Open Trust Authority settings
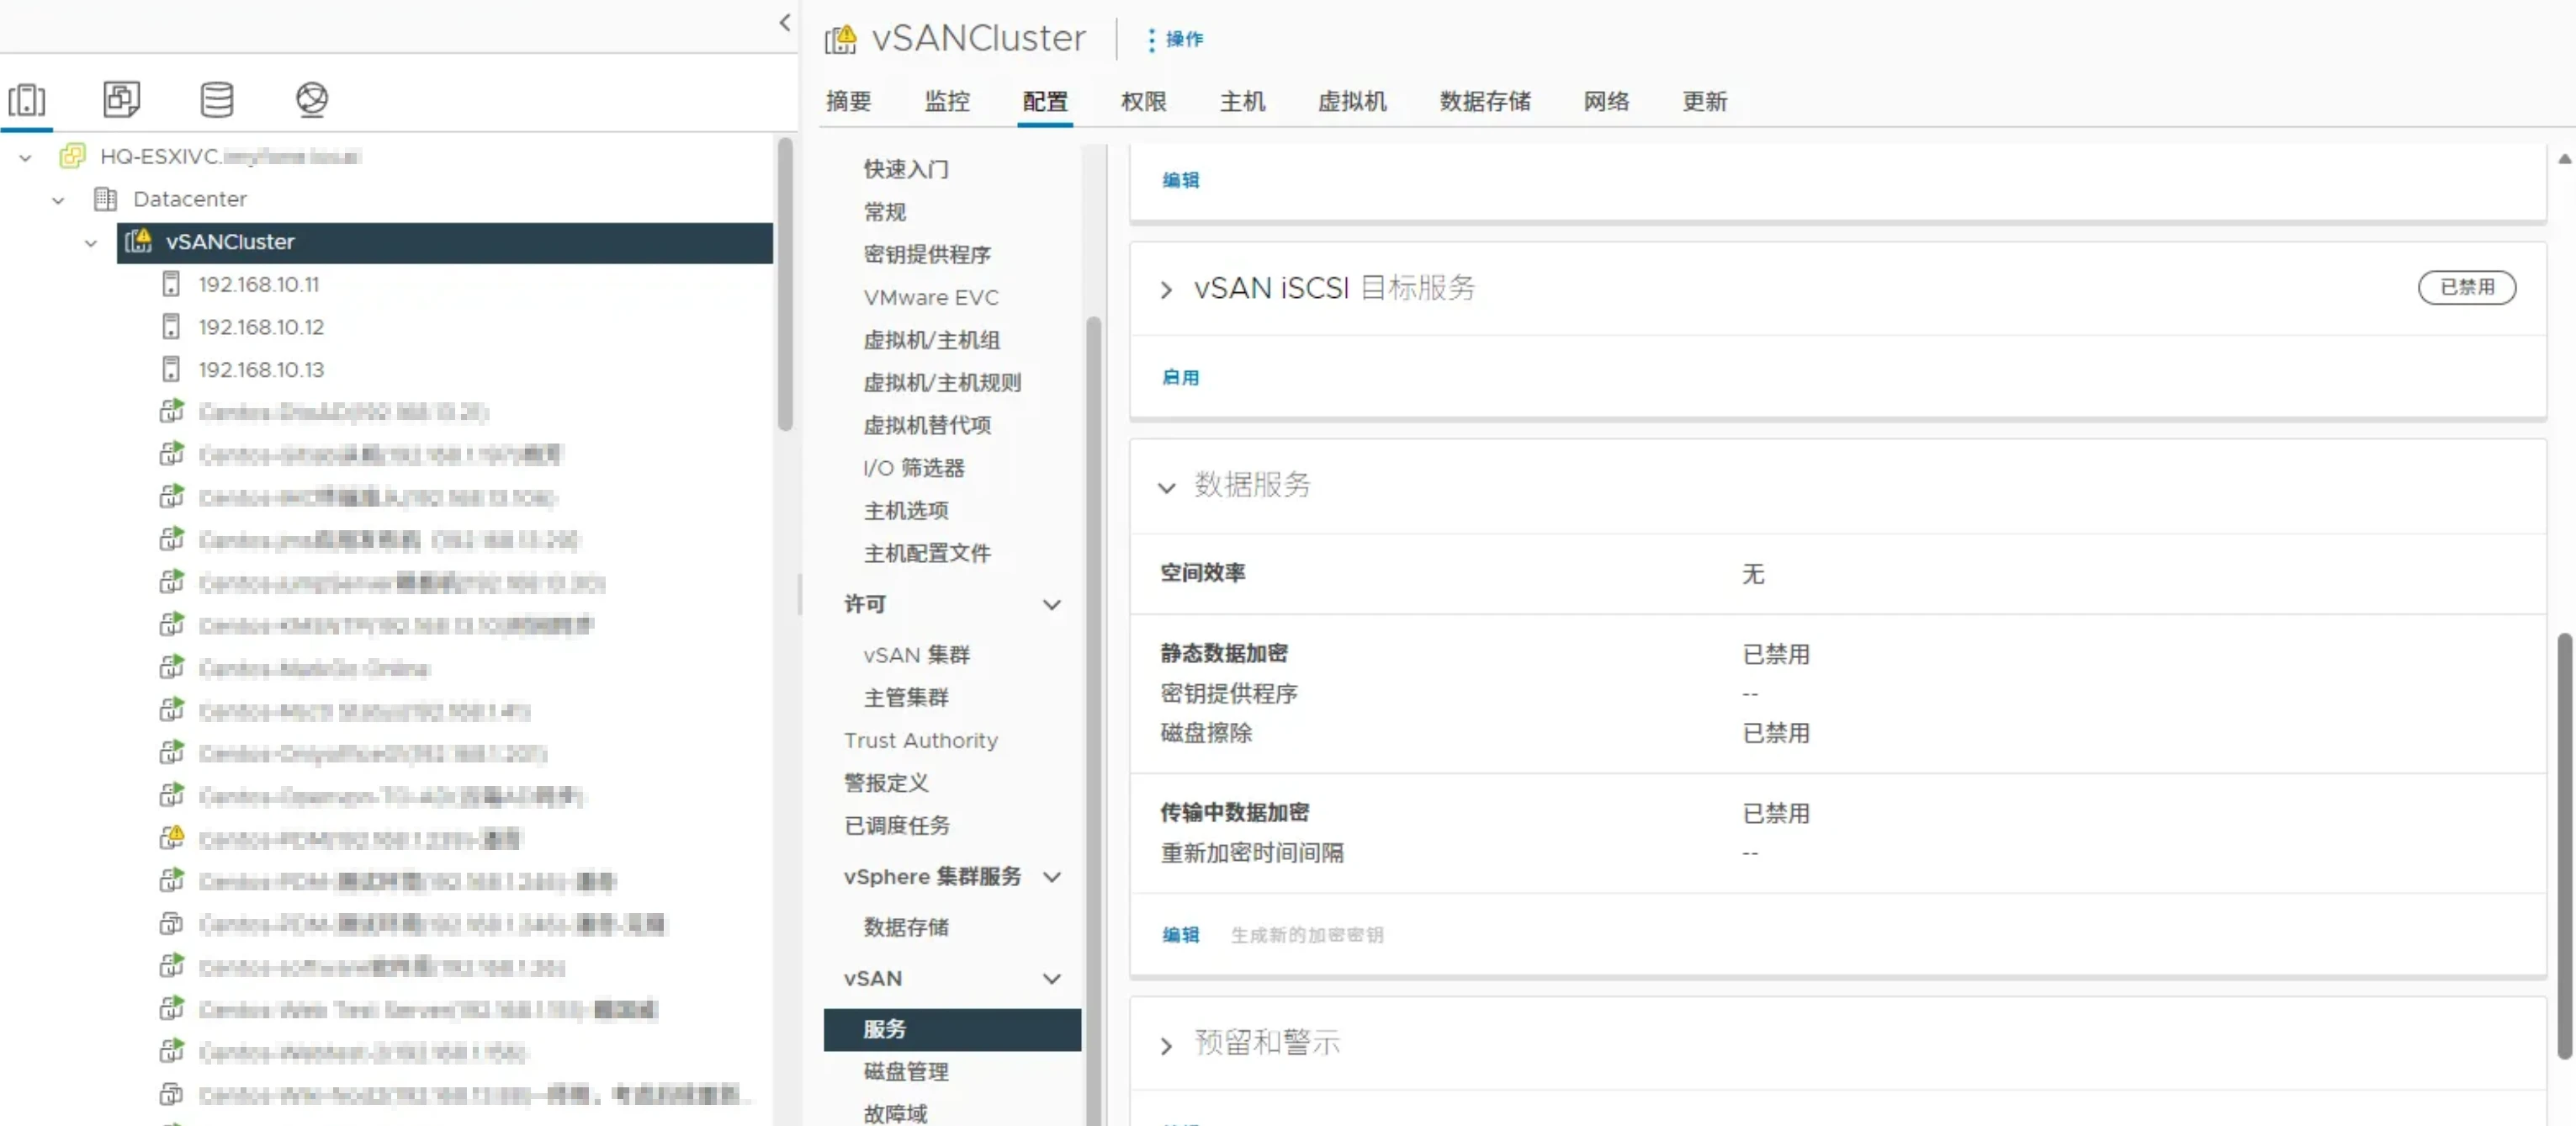The width and height of the screenshot is (2576, 1126). click(921, 740)
